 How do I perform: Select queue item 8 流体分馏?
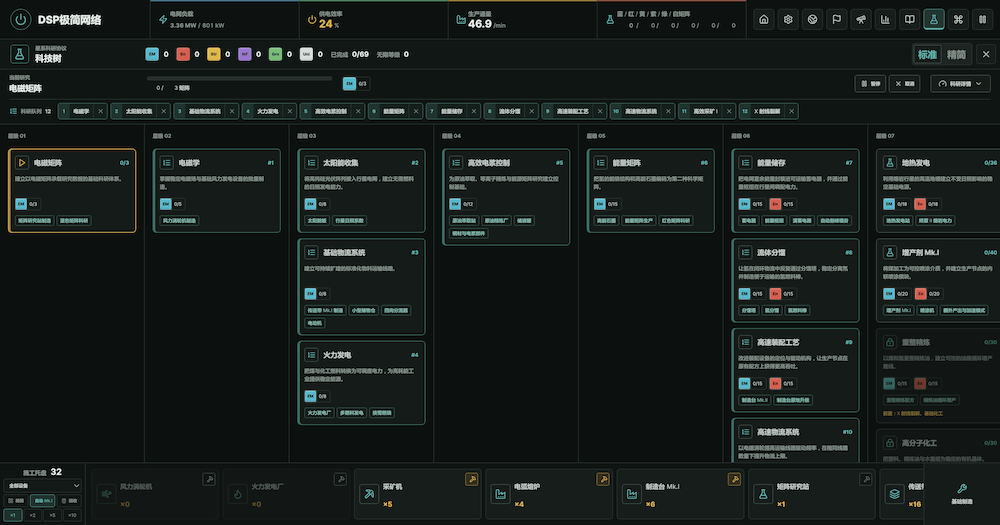click(511, 111)
